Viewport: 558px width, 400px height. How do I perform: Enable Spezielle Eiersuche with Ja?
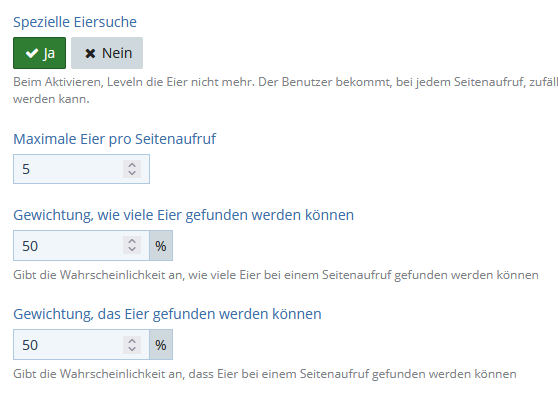40,53
